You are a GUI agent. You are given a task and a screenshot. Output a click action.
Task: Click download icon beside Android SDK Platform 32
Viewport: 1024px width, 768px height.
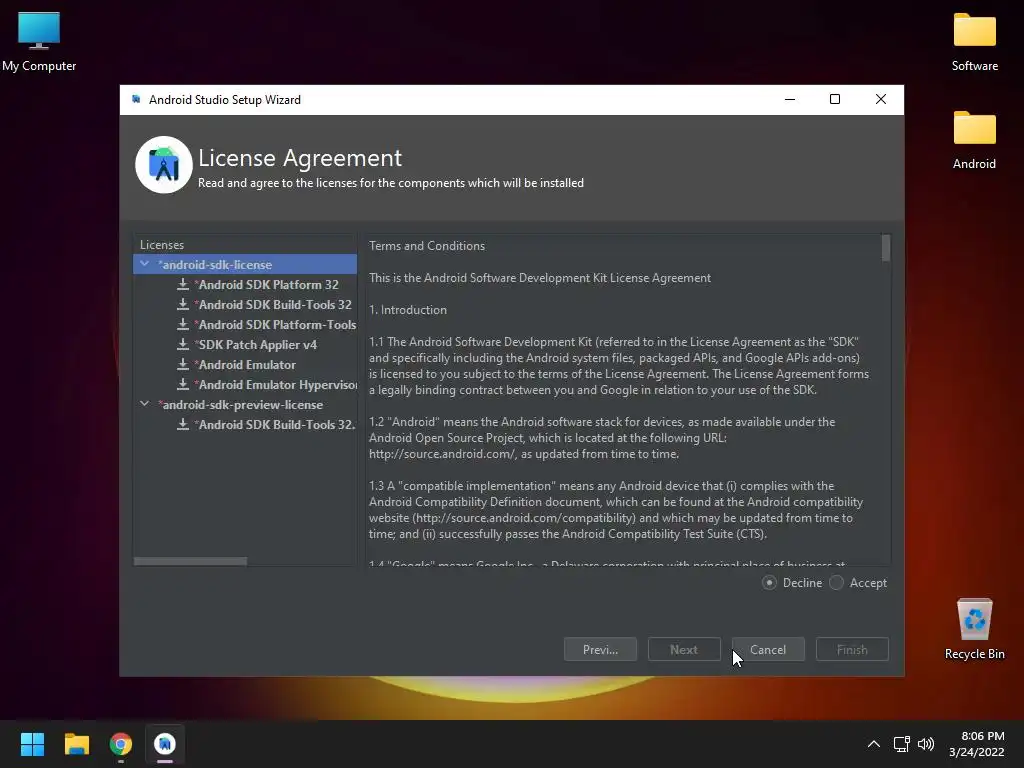[183, 285]
